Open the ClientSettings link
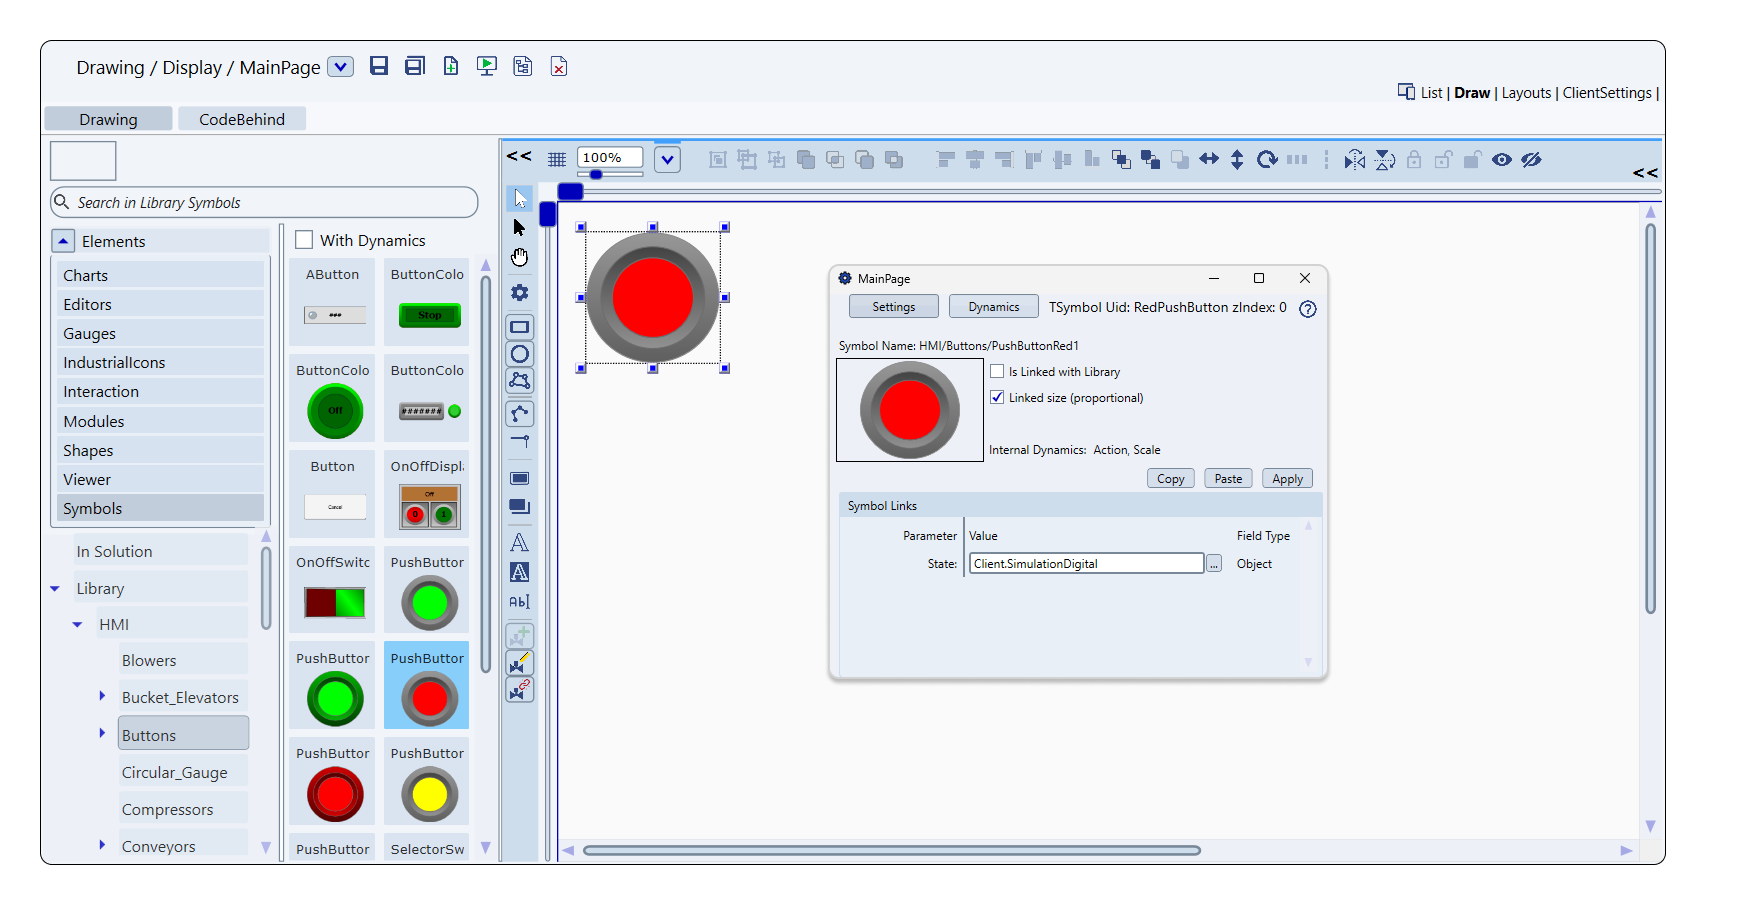 [1607, 93]
